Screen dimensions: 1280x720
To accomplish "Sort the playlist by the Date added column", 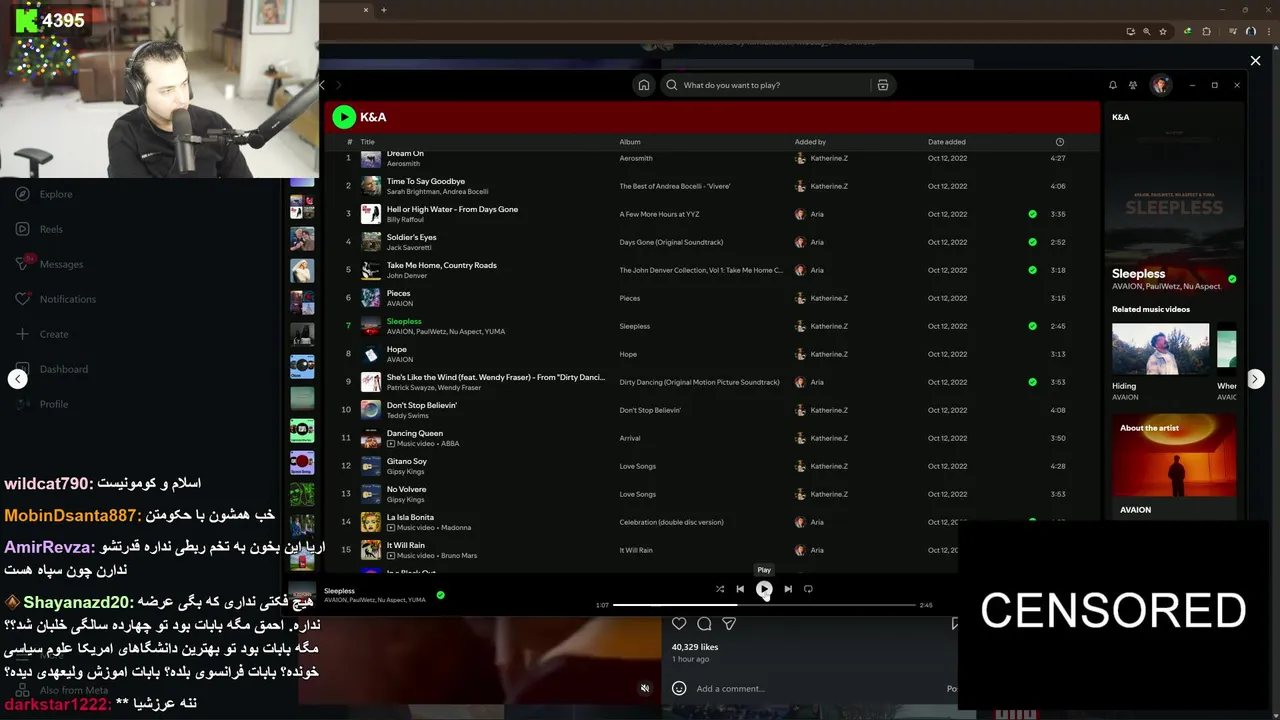I will [947, 142].
